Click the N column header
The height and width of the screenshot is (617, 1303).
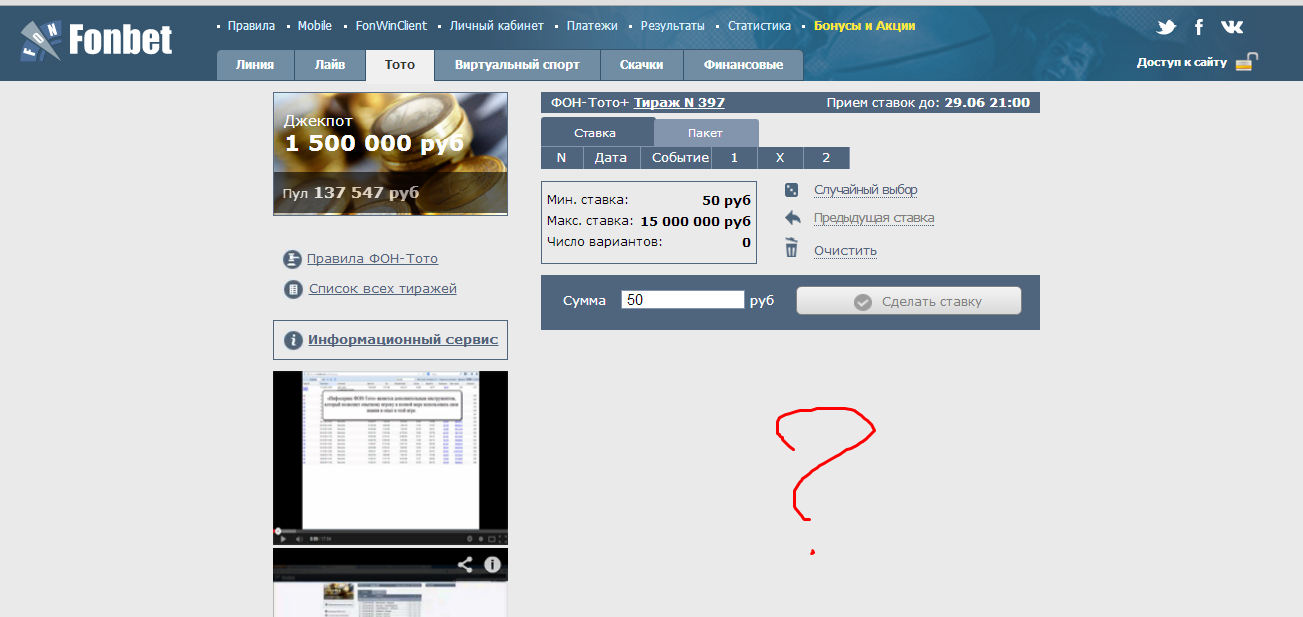click(561, 158)
